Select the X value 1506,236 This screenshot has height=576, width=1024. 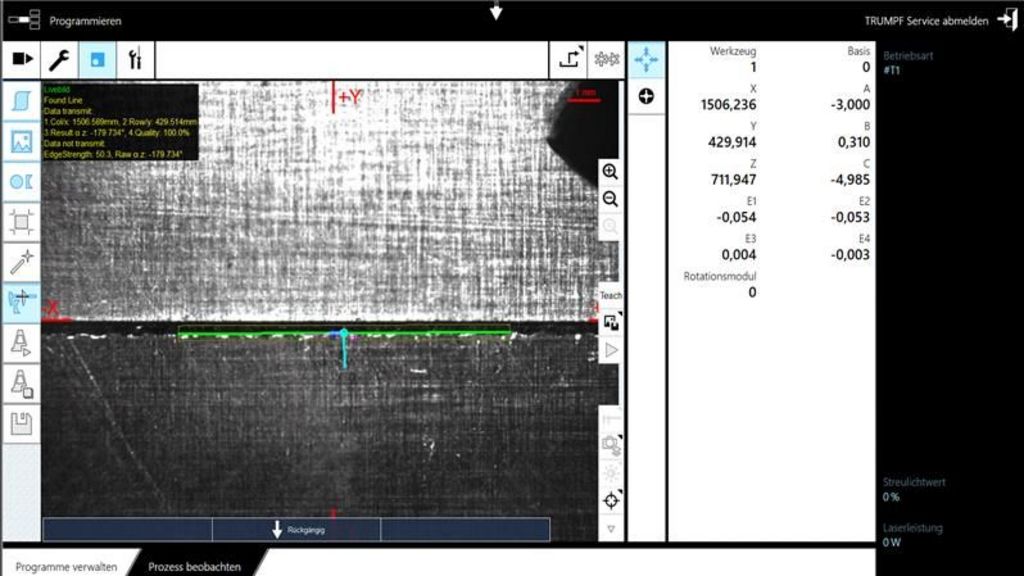tap(728, 105)
